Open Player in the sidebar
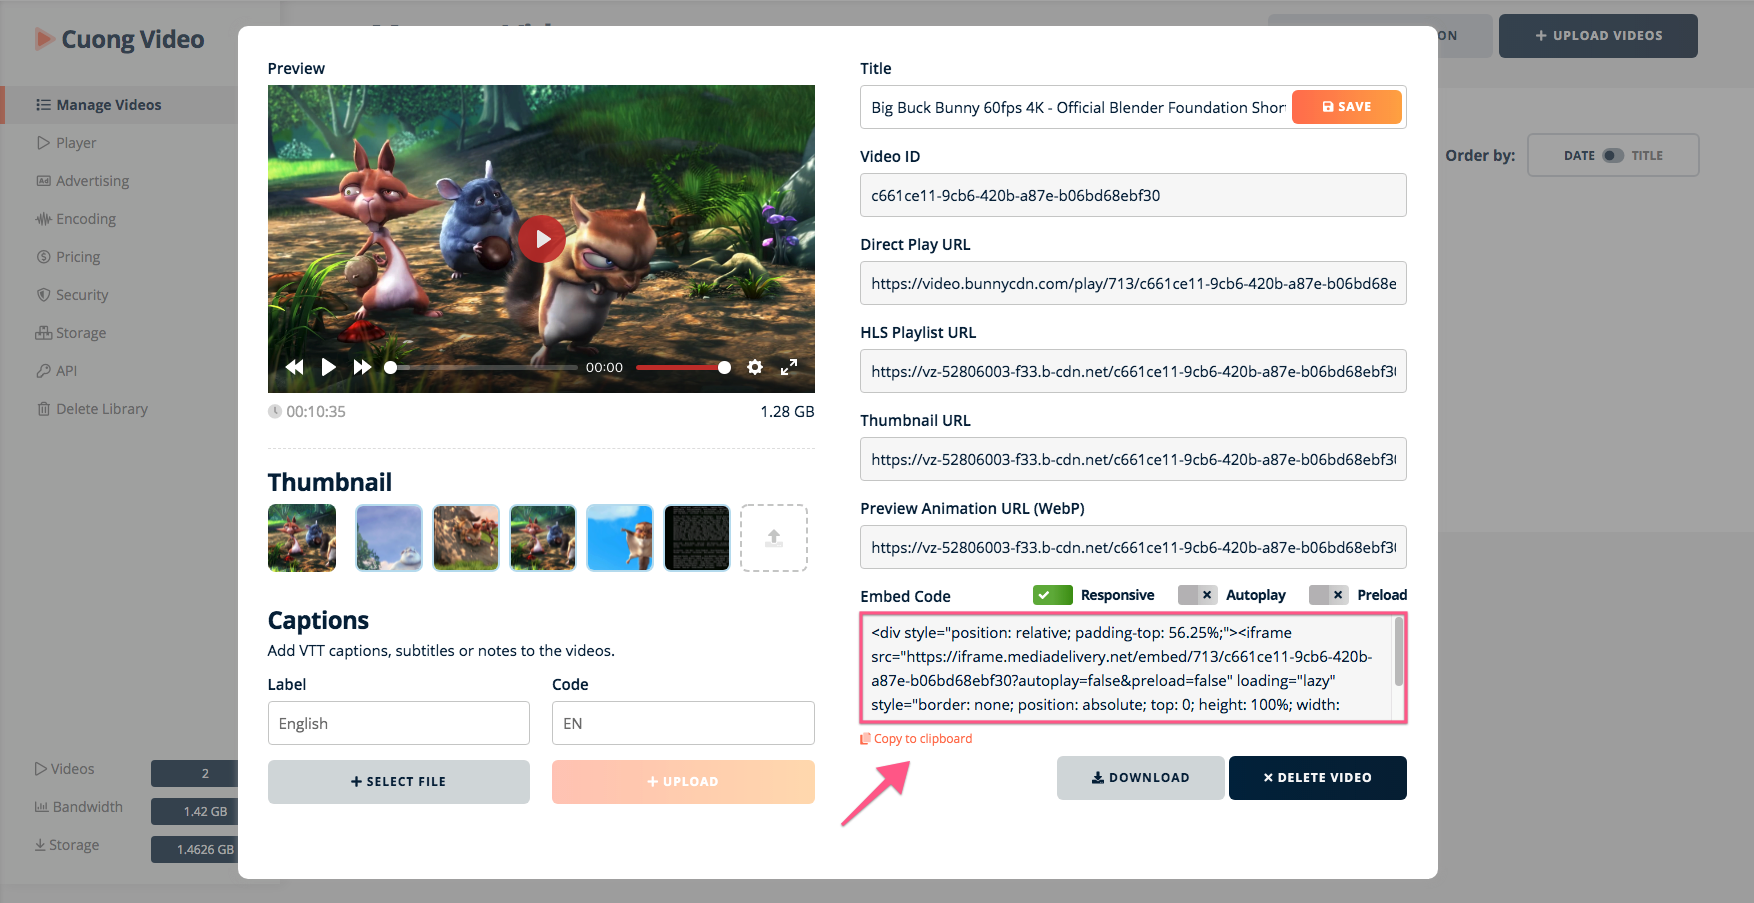This screenshot has width=1754, height=903. click(x=67, y=143)
